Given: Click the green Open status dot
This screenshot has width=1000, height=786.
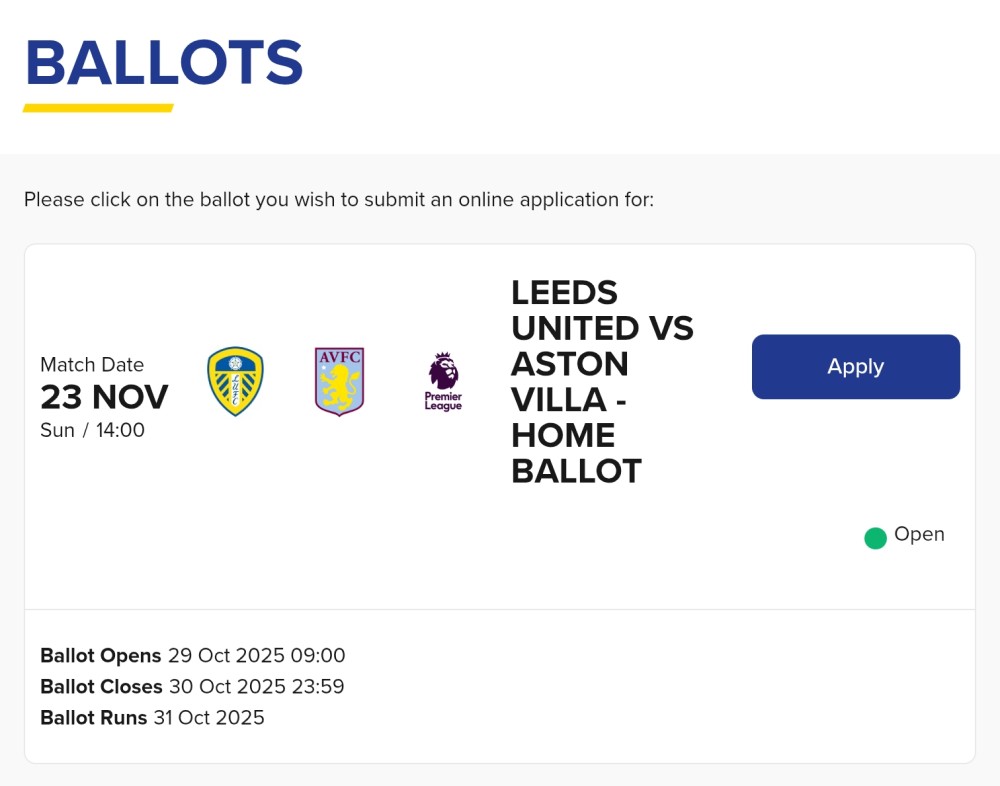Looking at the screenshot, I should (875, 538).
